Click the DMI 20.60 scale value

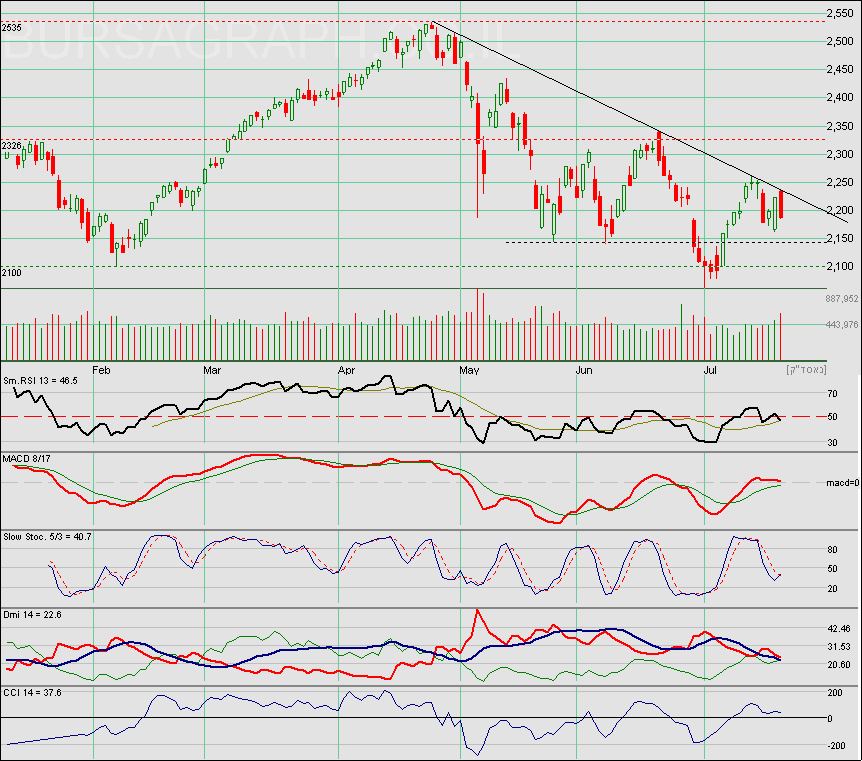(838, 665)
